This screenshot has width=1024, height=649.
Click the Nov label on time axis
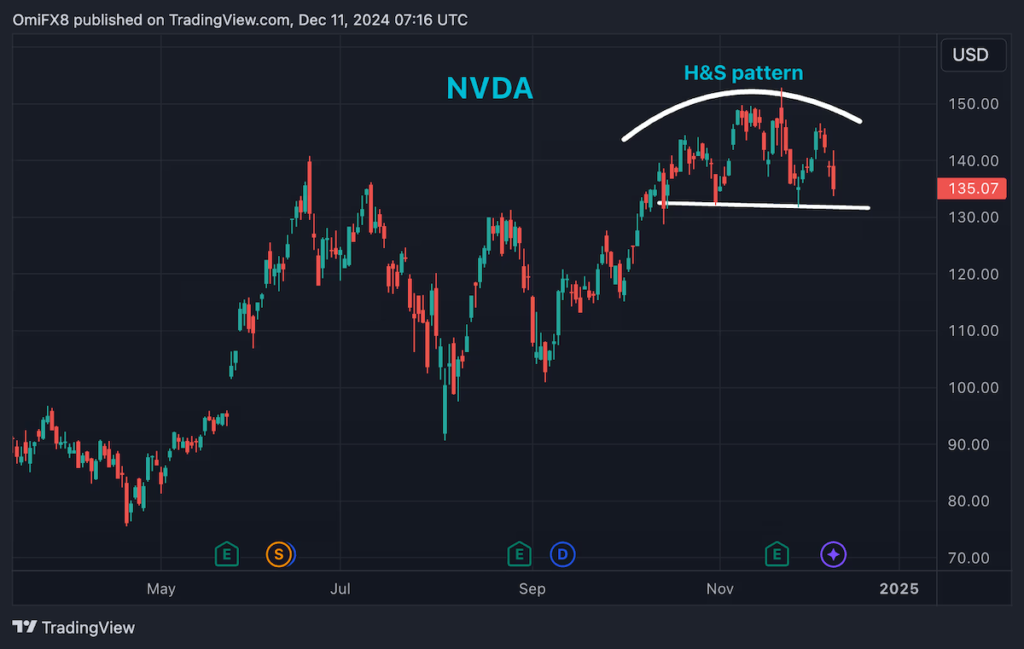[720, 589]
